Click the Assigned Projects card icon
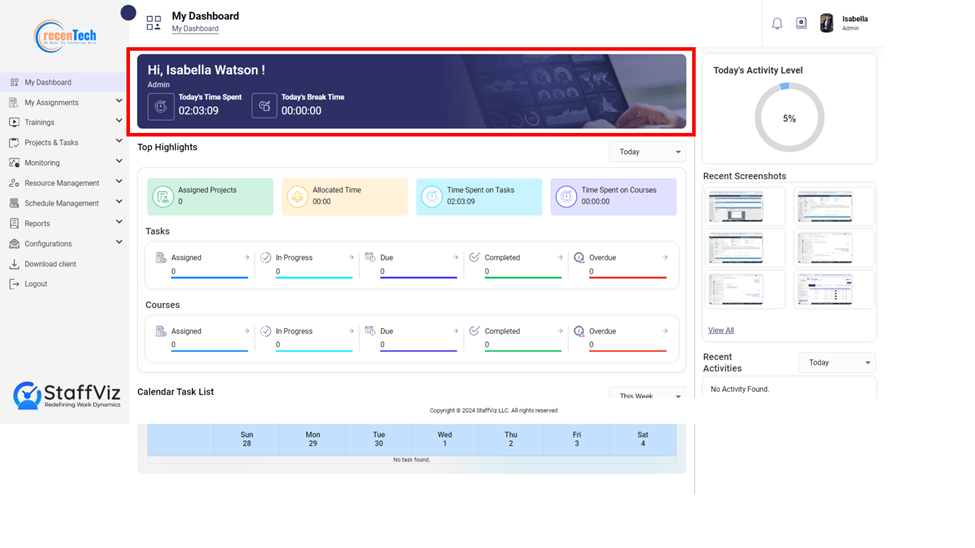This screenshot has height=548, width=975. point(163,197)
